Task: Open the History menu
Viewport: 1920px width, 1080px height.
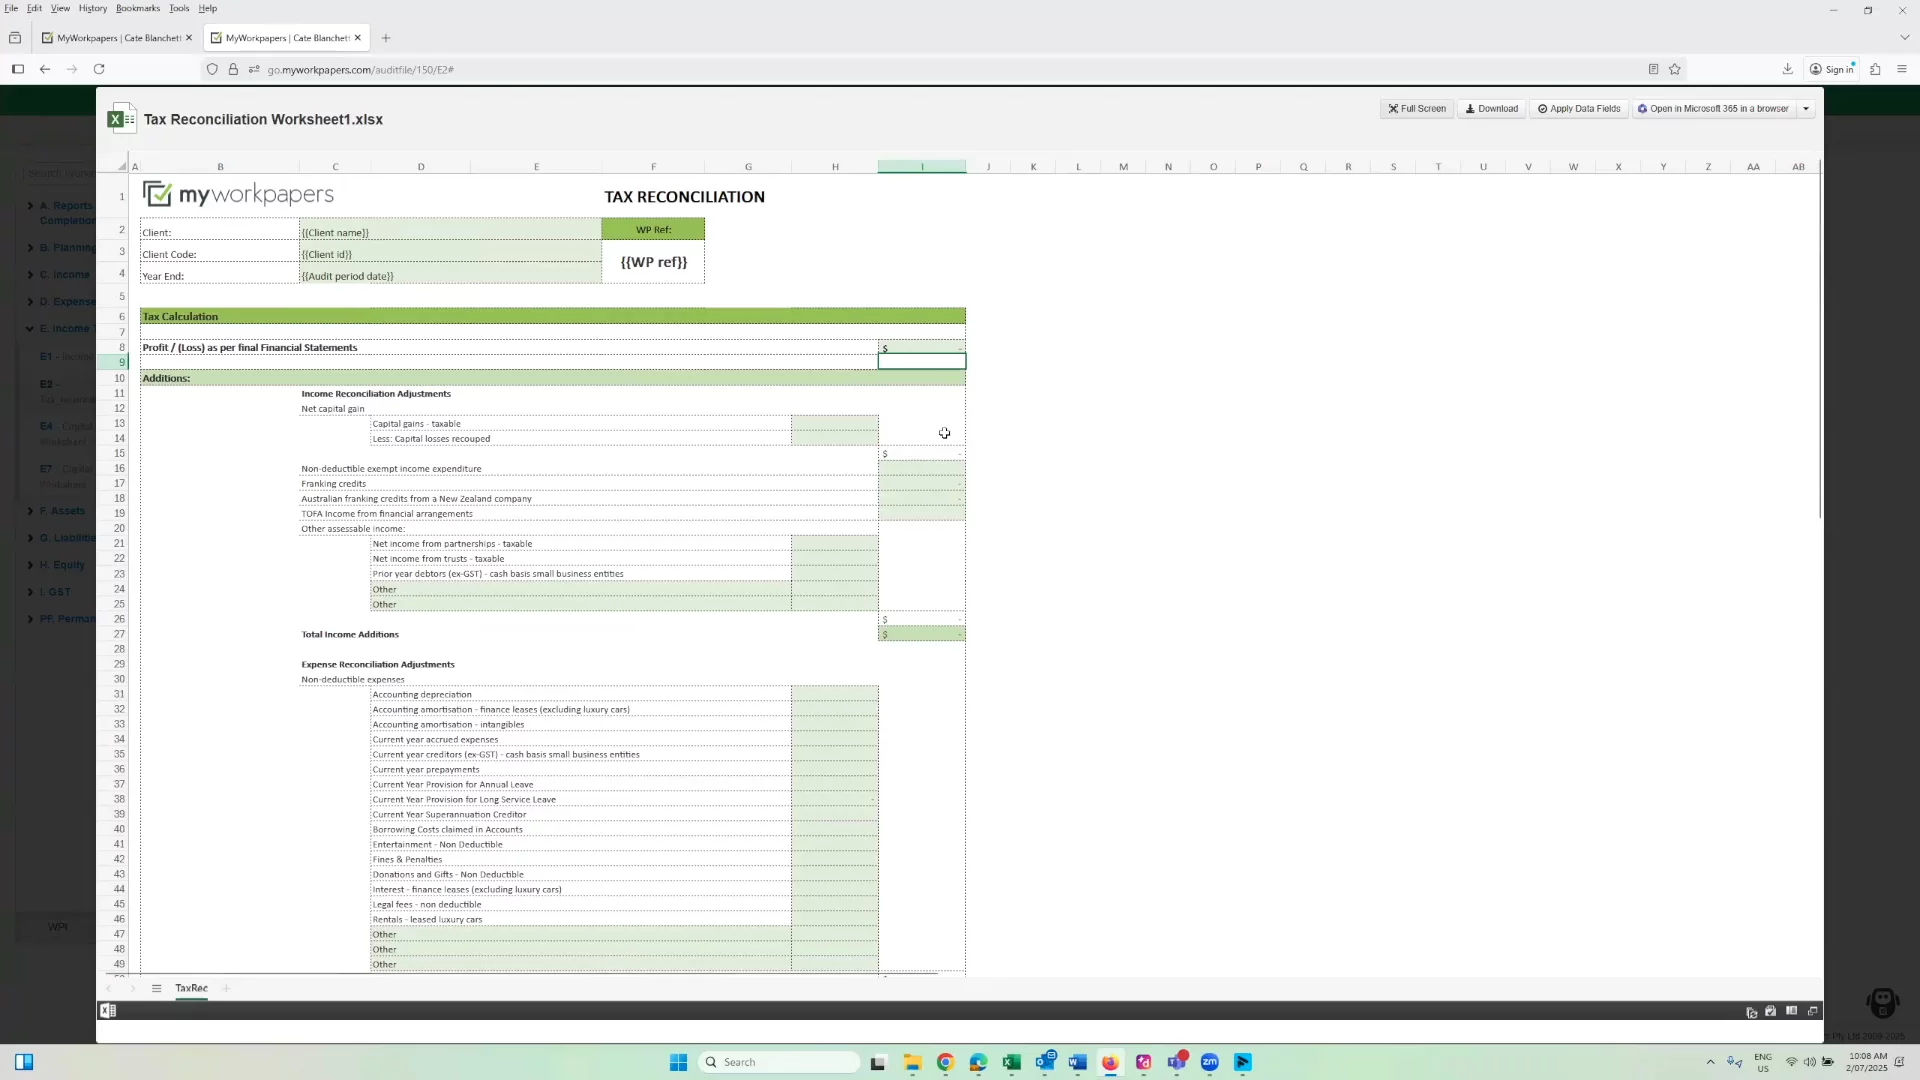Action: click(x=92, y=8)
